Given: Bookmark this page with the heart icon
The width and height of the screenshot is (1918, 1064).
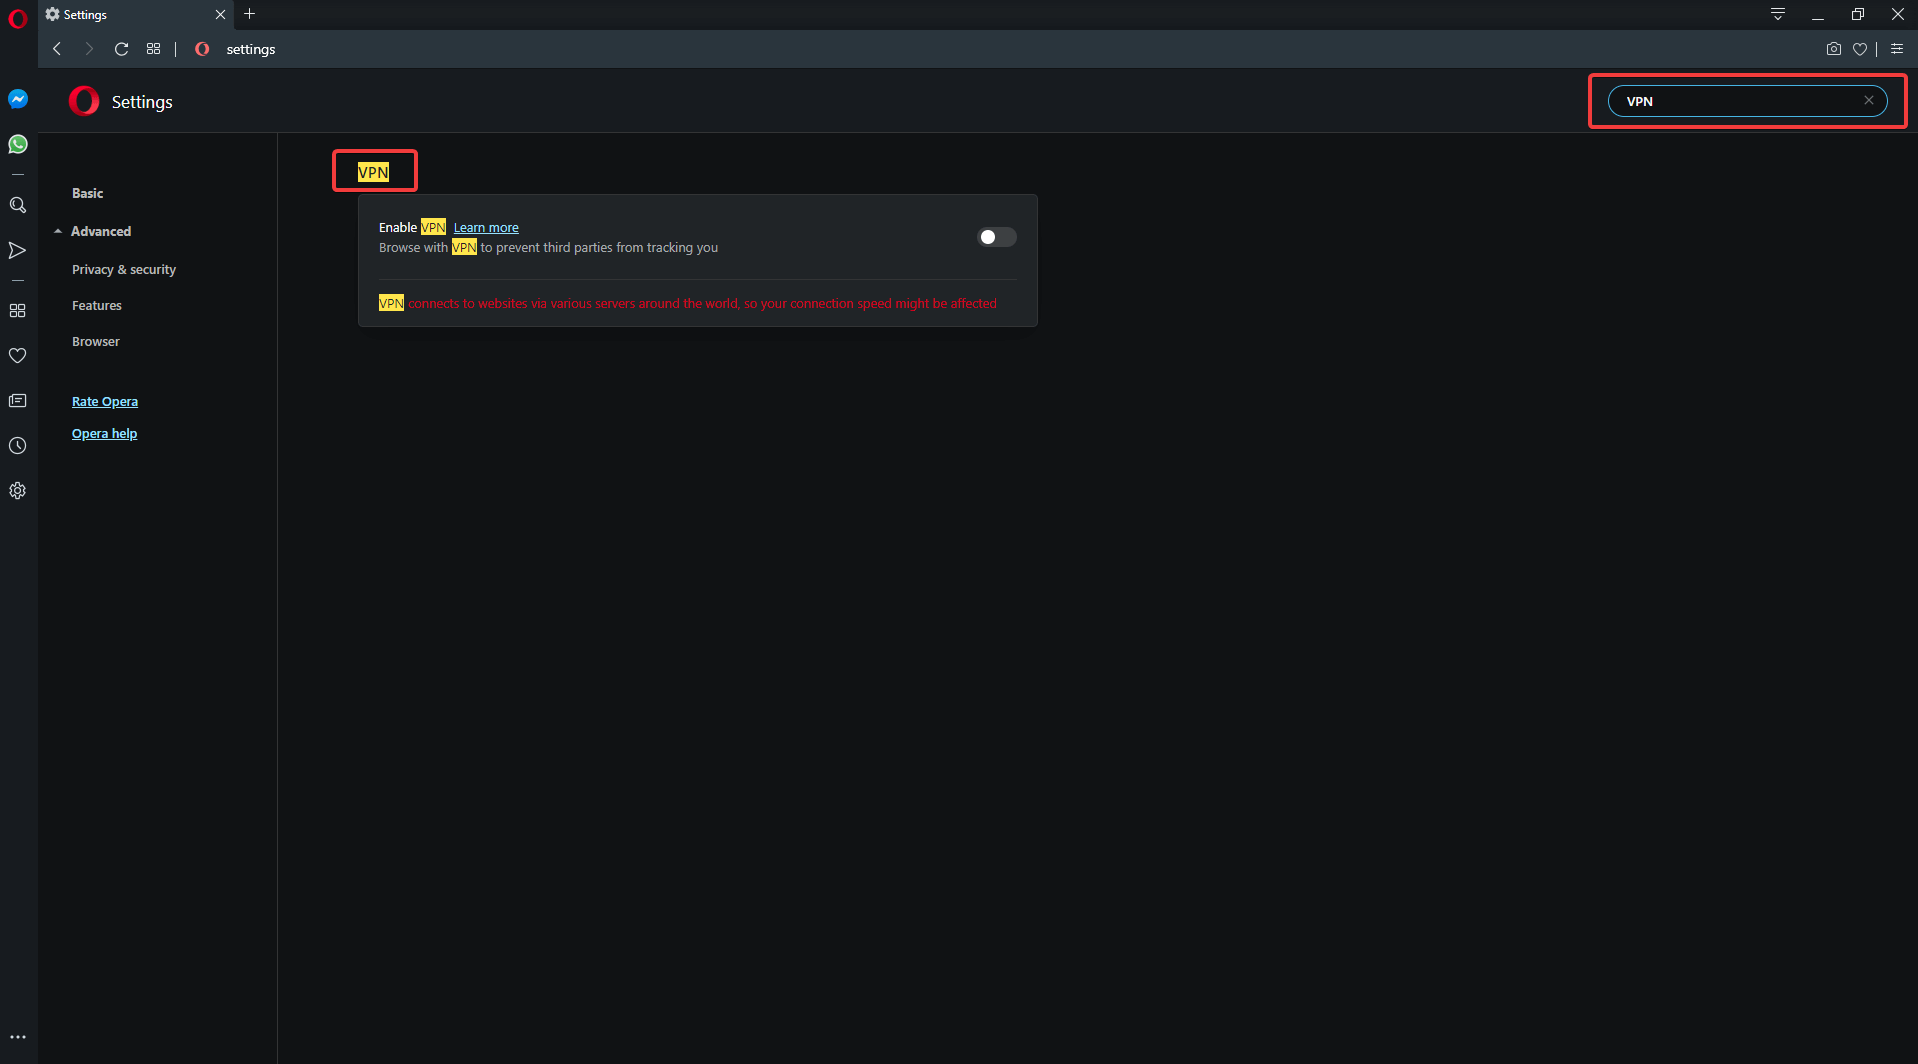Looking at the screenshot, I should 1860,48.
